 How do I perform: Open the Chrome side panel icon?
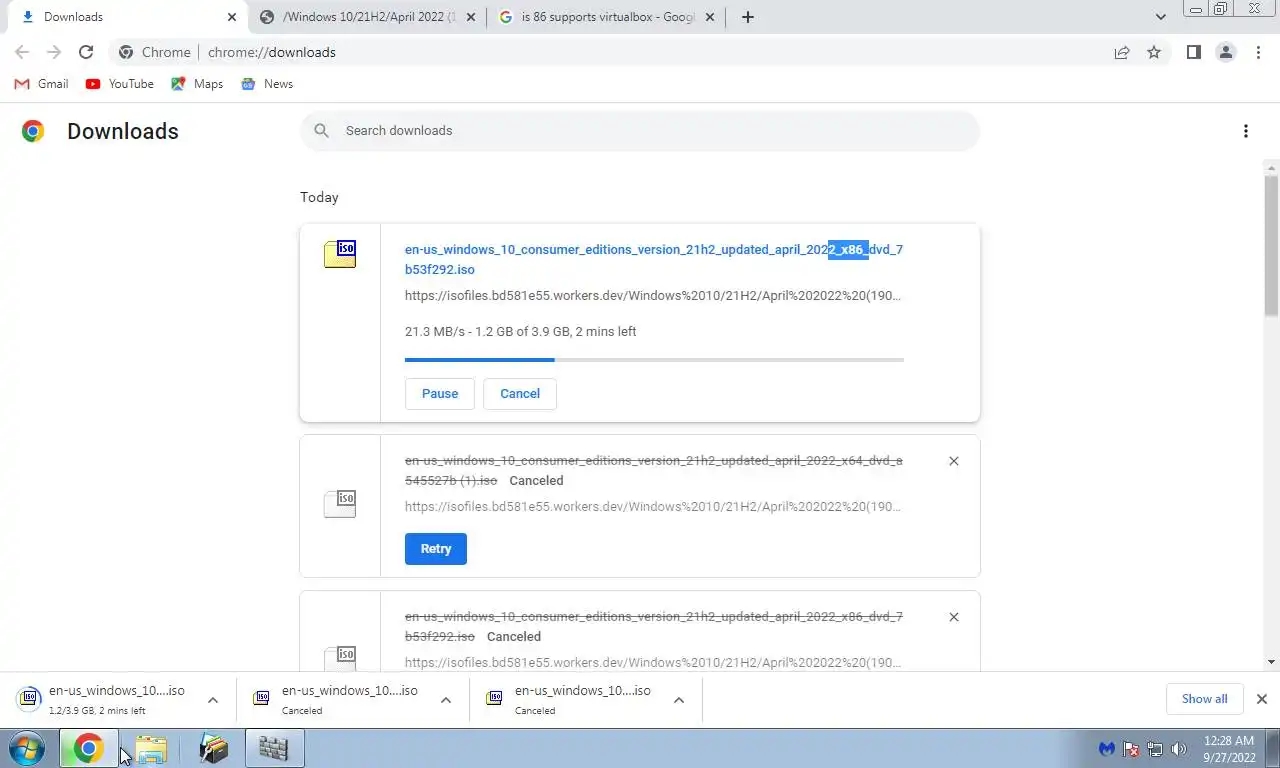[1193, 52]
